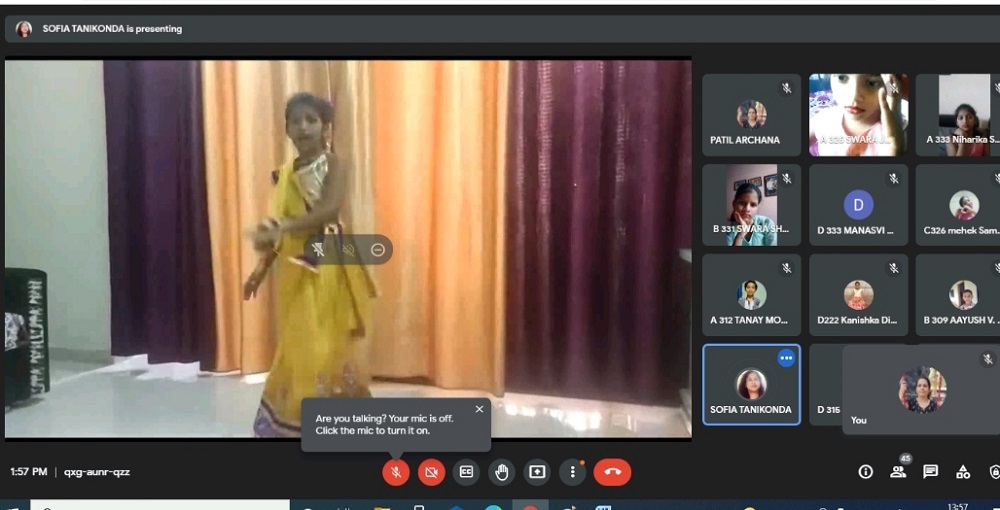Select the PATIL ARCHANA participant tile
Screen dimensions: 1000x510
(x=751, y=115)
